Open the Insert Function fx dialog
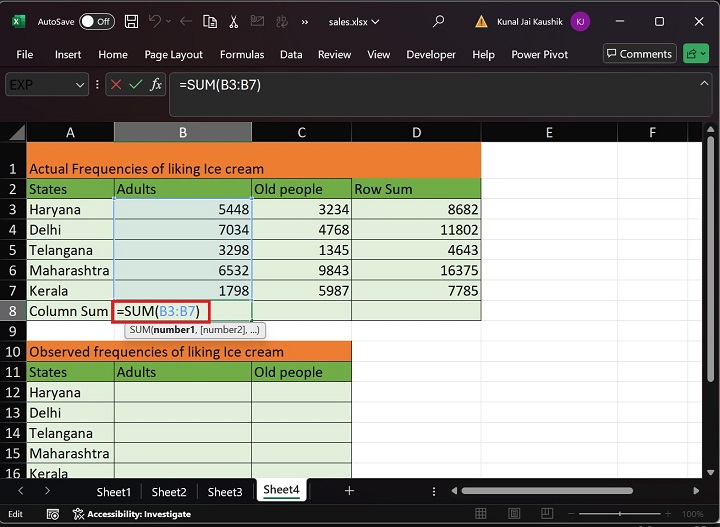720x527 pixels. 156,85
